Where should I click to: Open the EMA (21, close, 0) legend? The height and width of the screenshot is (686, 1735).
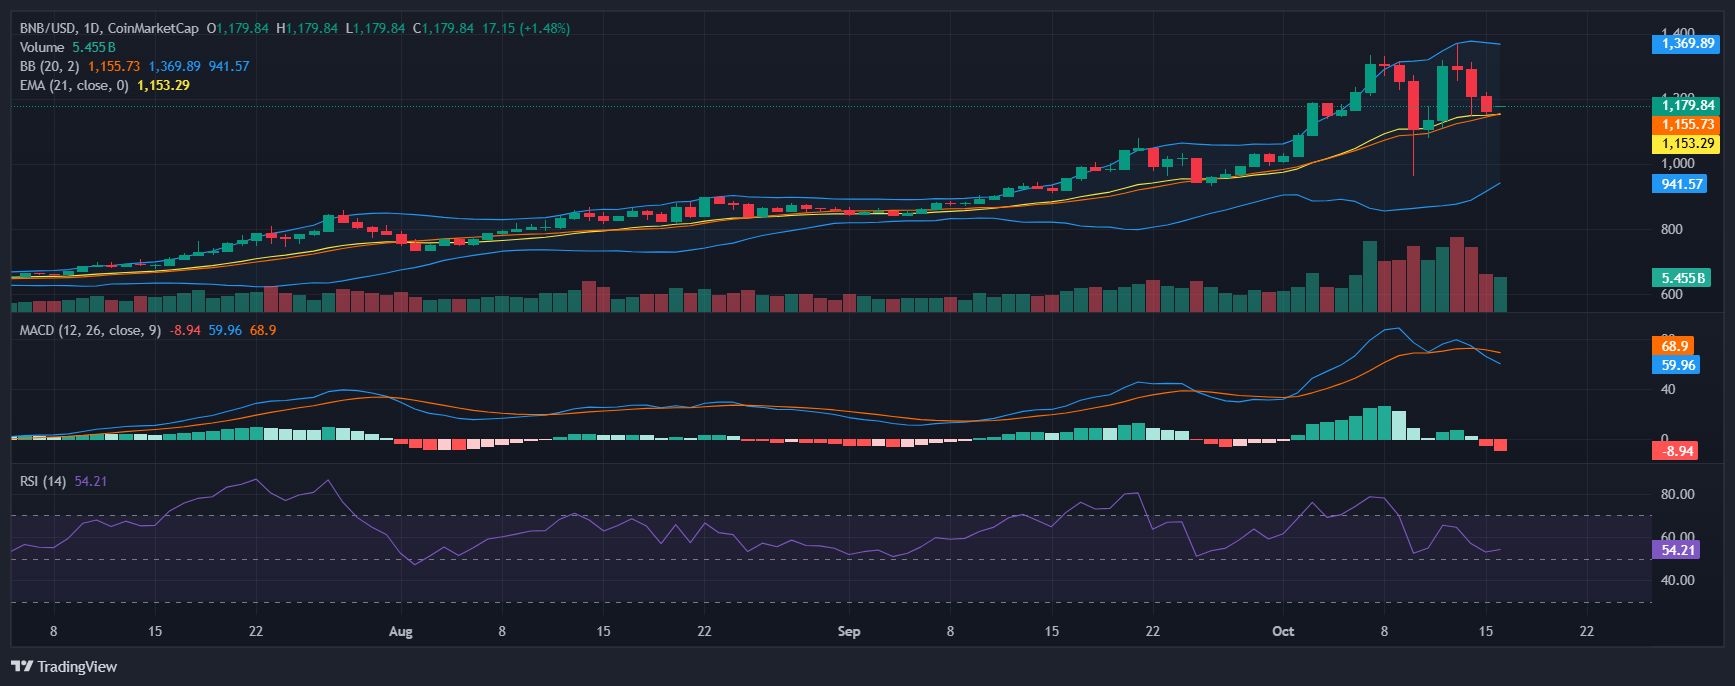coord(74,85)
